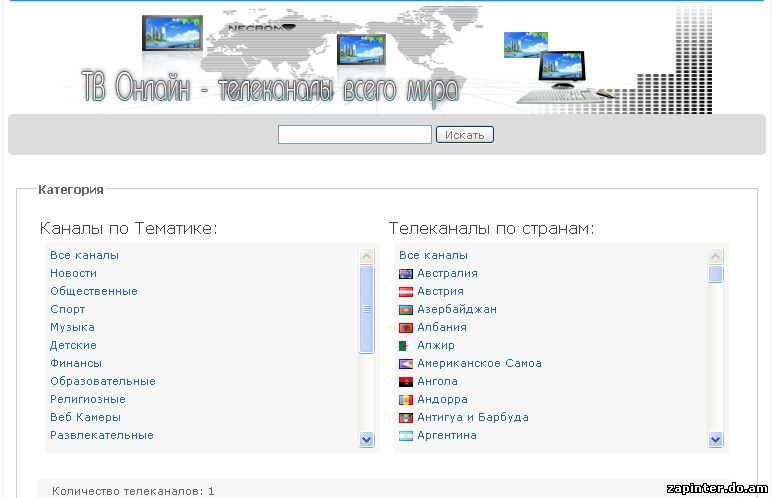Click the thematic list scroll-up arrow
773x498 pixels.
(x=366, y=256)
